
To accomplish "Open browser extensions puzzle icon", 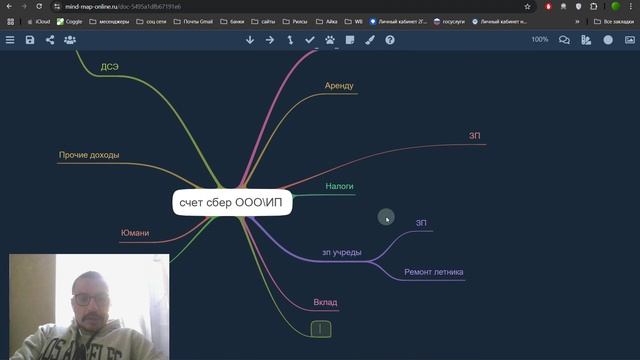I will pyautogui.click(x=593, y=7).
